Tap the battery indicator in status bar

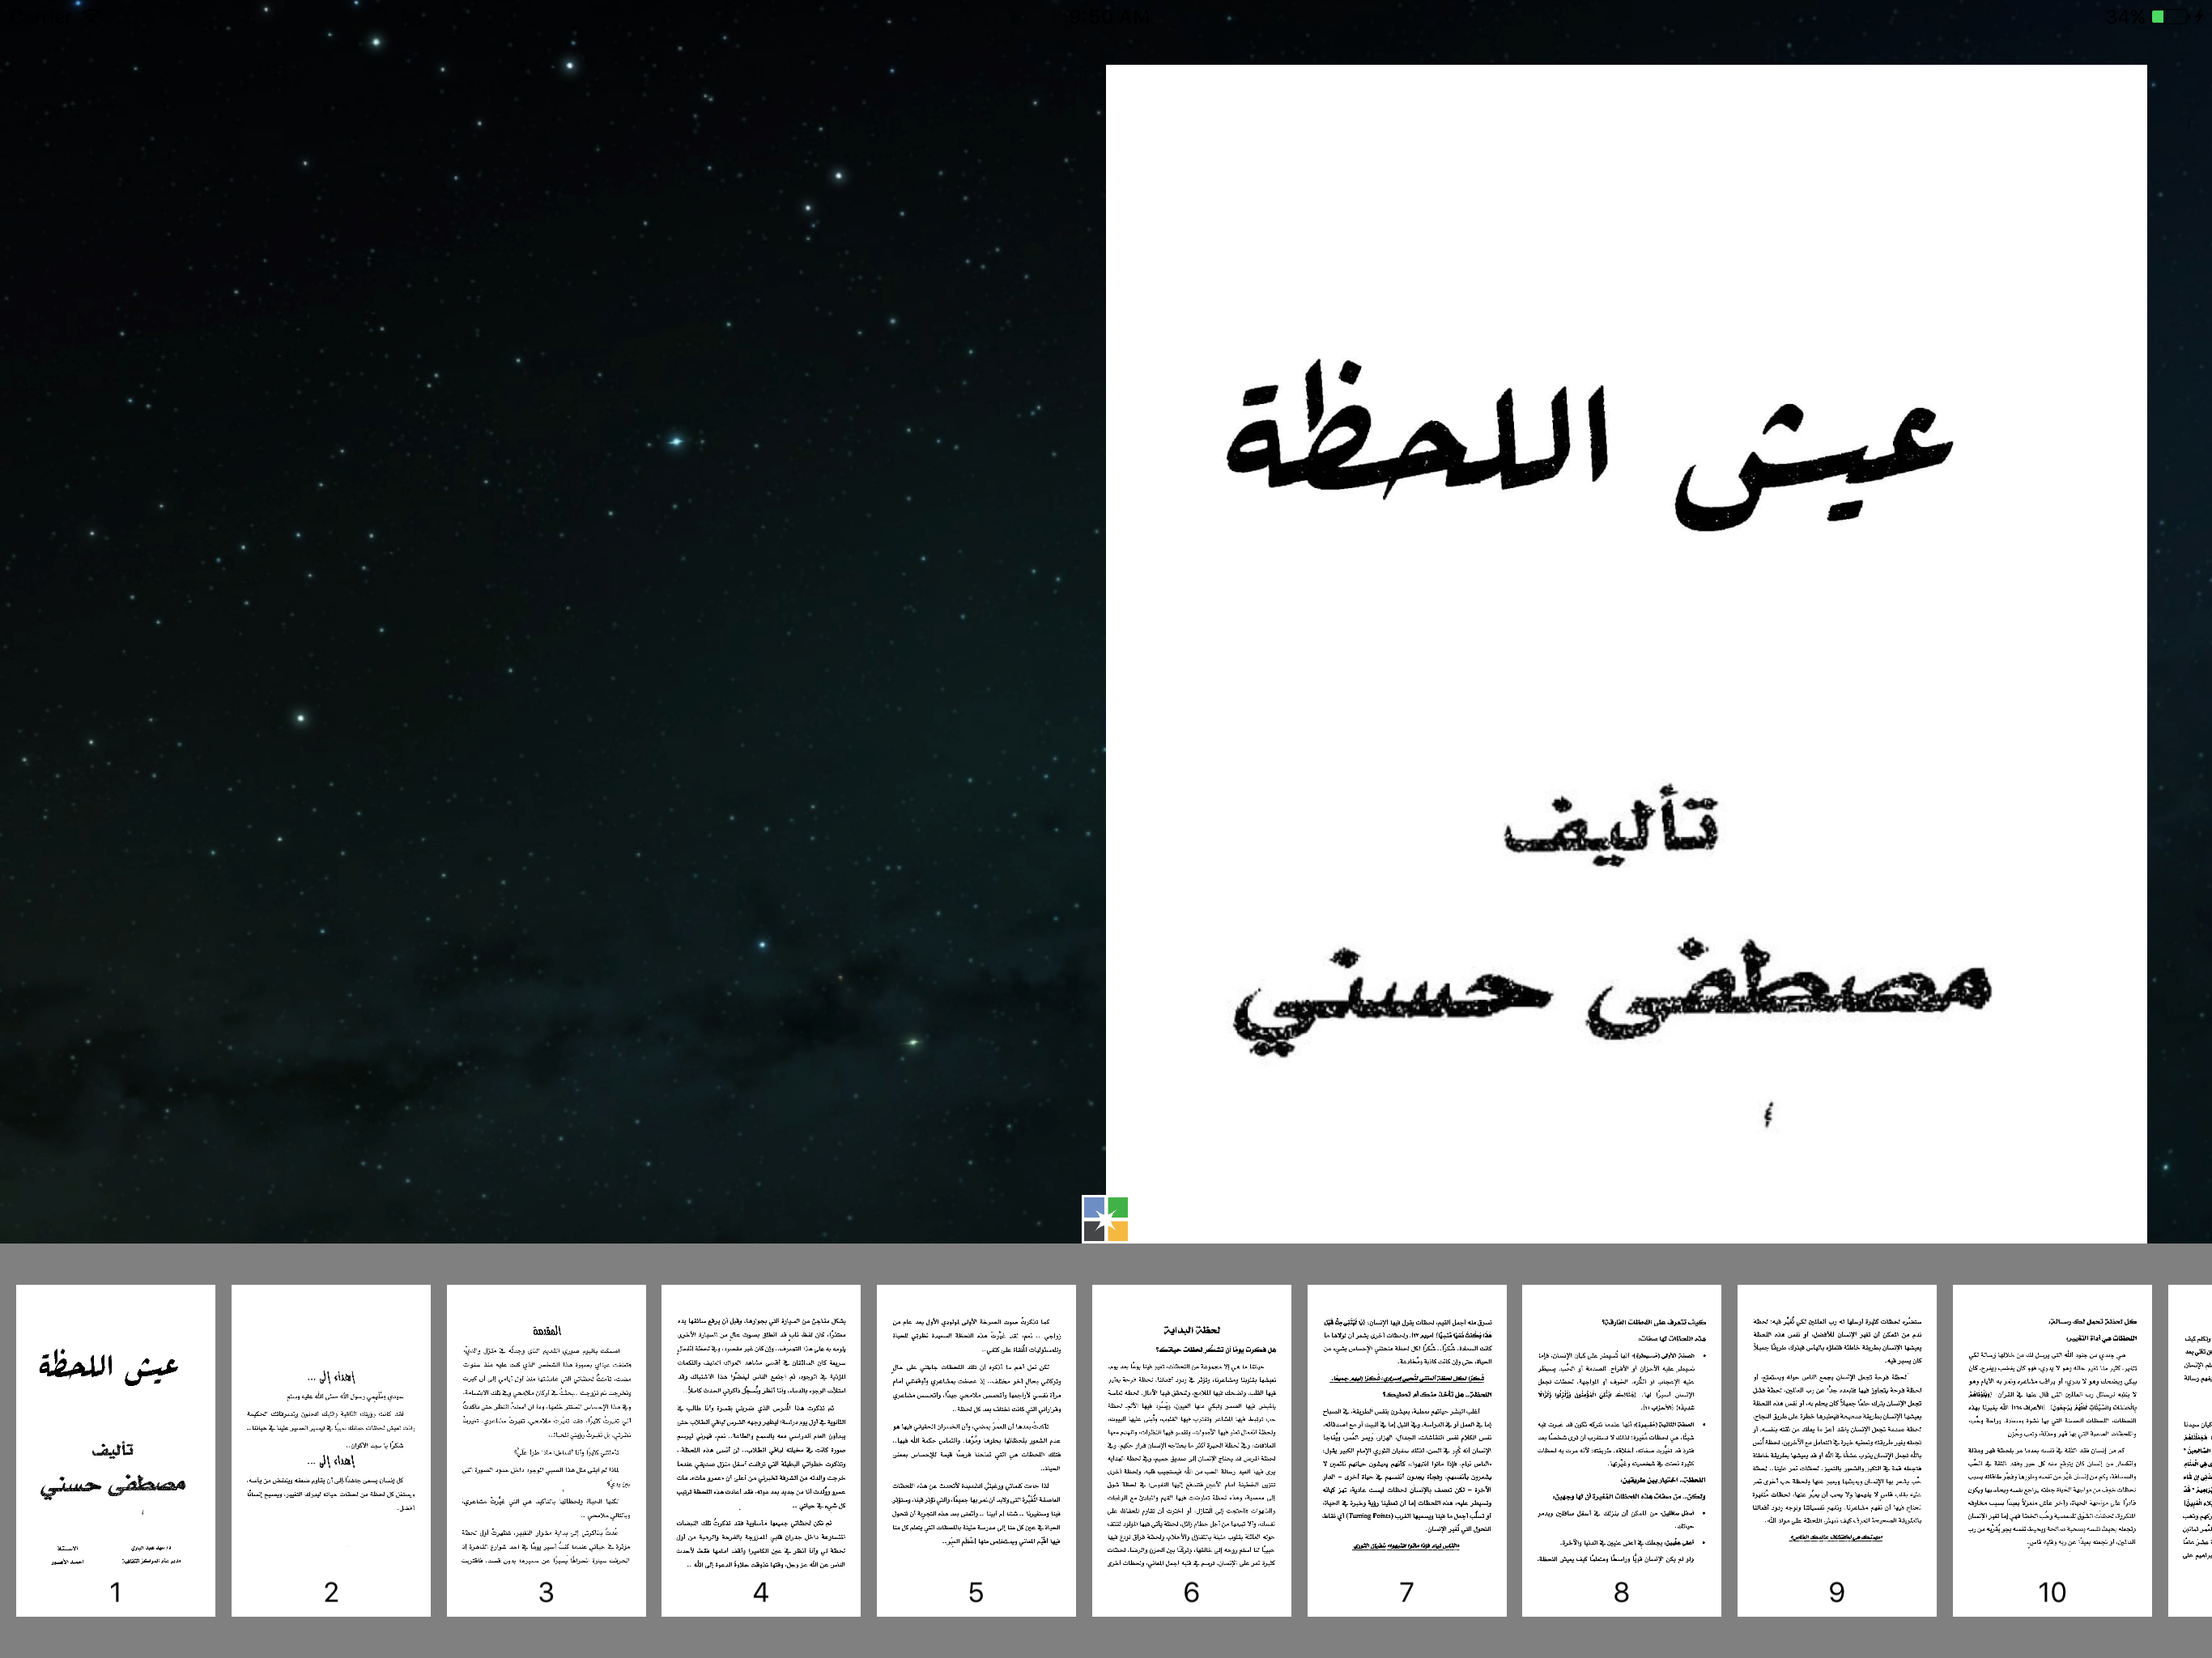coord(2170,17)
